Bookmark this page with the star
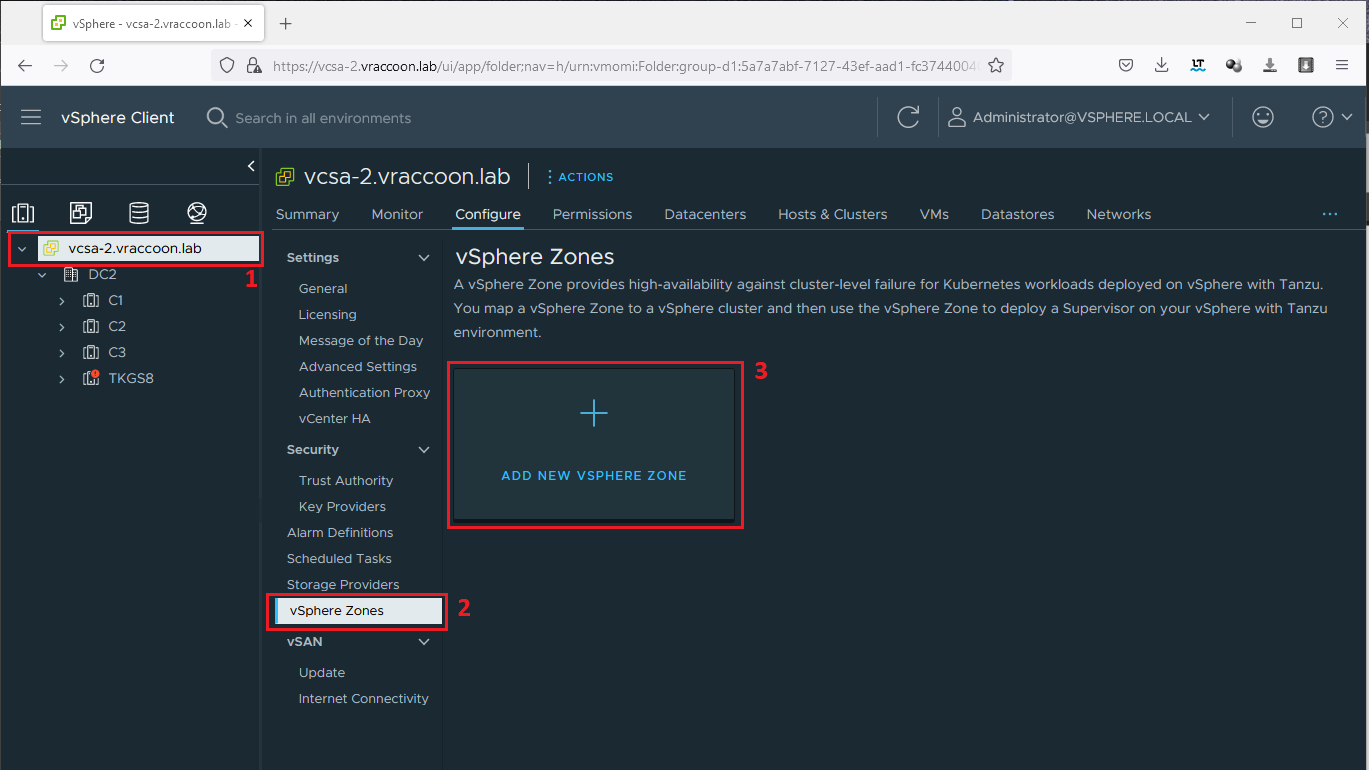1369x770 pixels. (x=996, y=65)
